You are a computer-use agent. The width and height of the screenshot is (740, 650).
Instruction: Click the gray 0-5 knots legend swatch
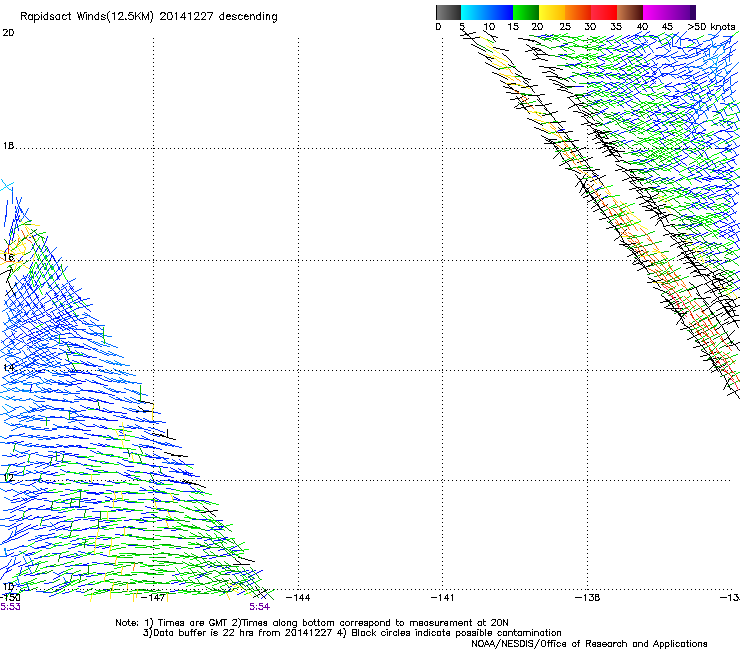(448, 12)
